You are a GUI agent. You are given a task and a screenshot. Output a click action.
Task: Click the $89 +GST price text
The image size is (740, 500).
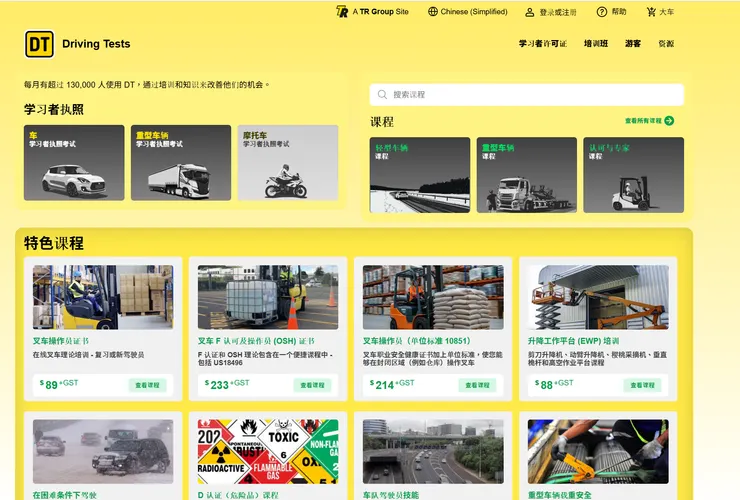pos(59,384)
